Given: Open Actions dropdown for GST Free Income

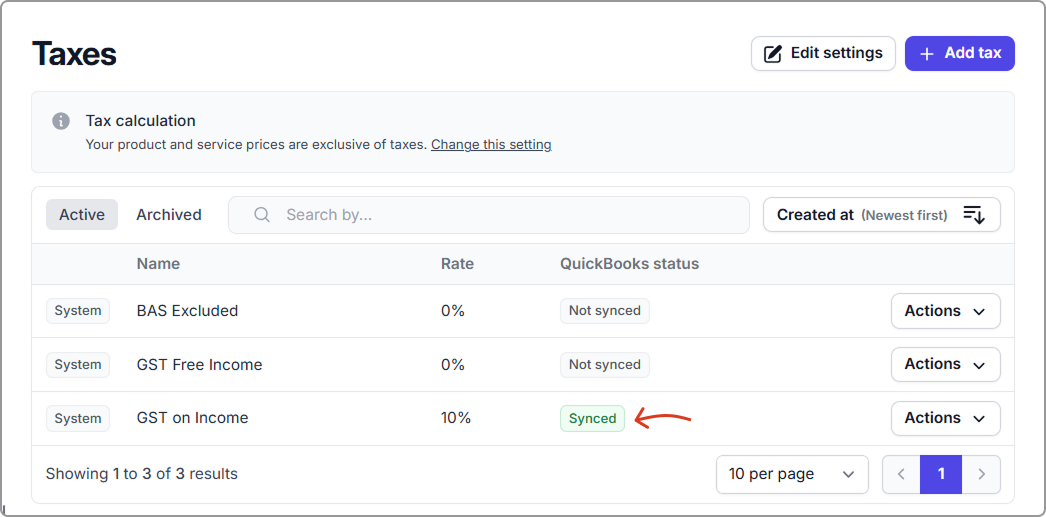Looking at the screenshot, I should [945, 365].
